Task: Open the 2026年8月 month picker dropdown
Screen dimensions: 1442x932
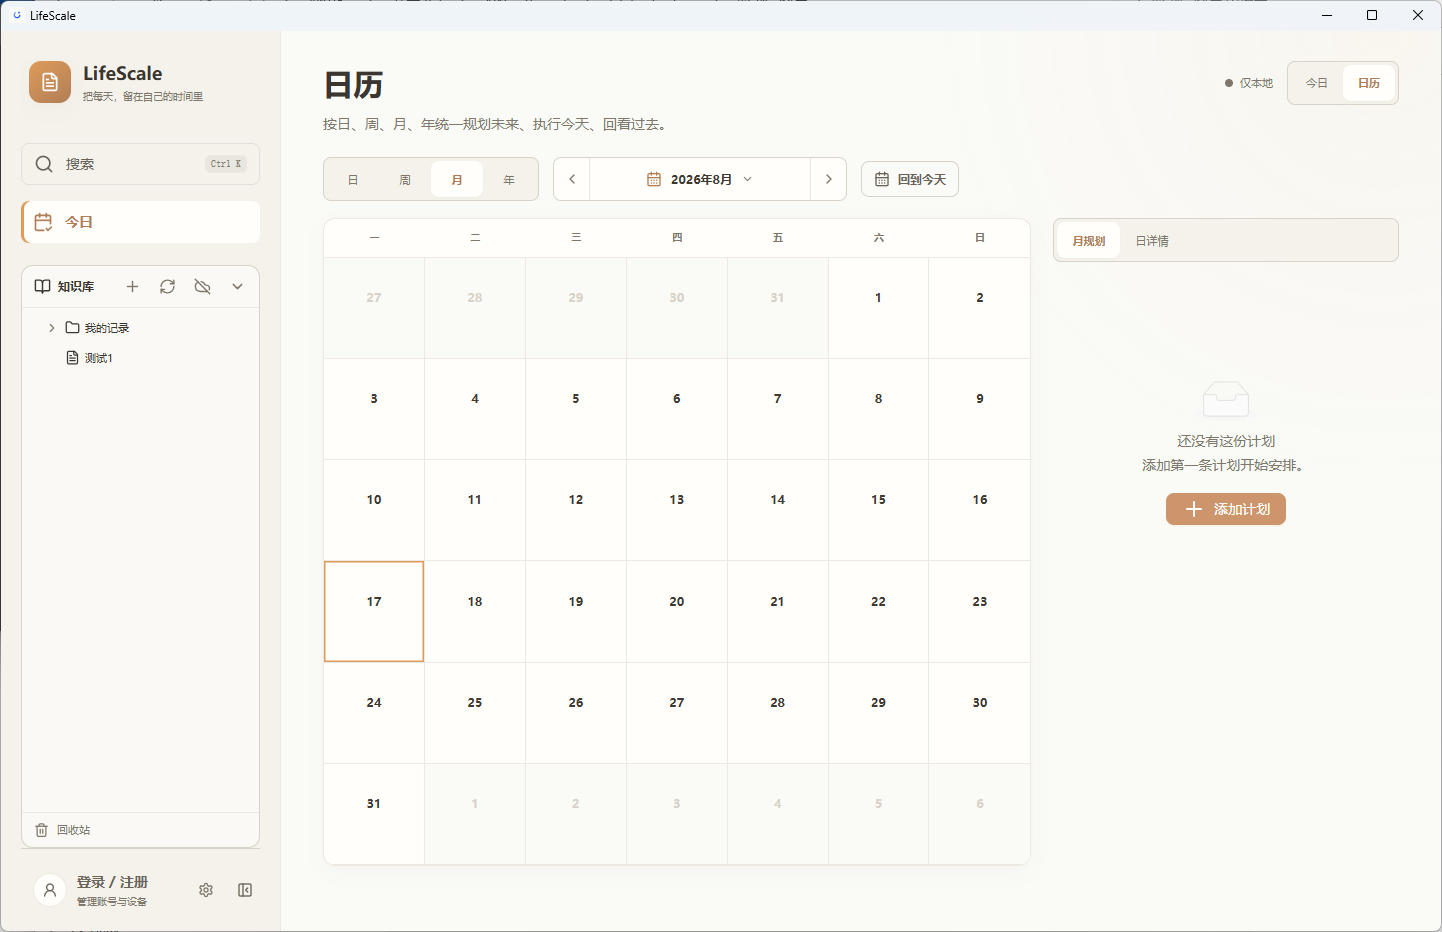Action: [700, 179]
